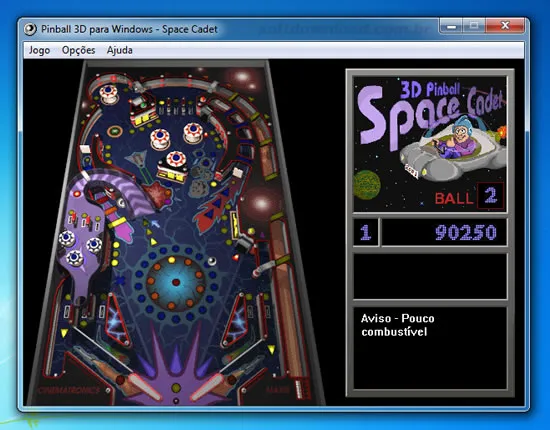Viewport: 550px width, 430px height.
Task: Open the Opções menu
Action: (x=78, y=50)
